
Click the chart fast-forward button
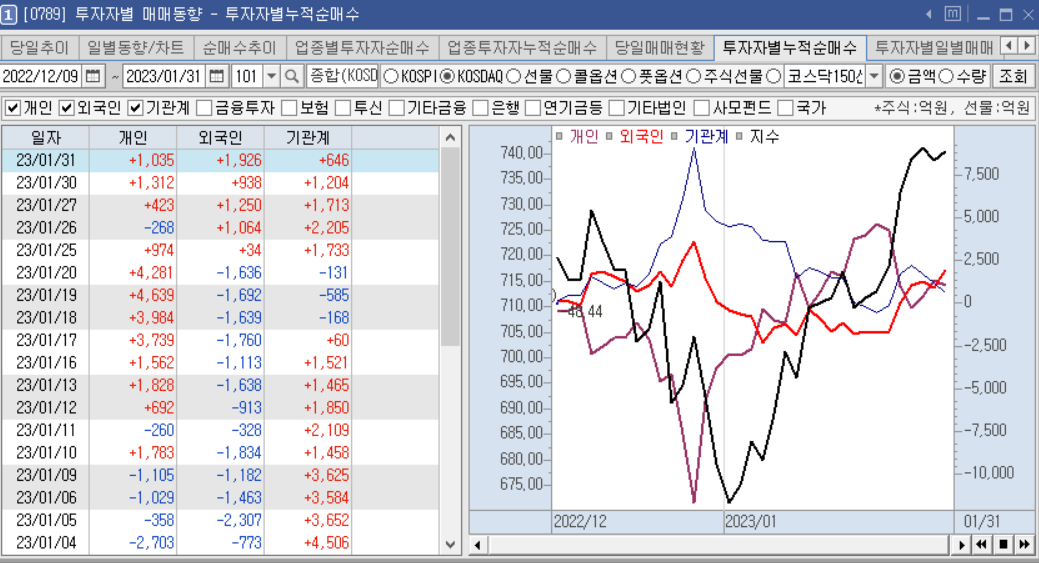pos(1024,544)
